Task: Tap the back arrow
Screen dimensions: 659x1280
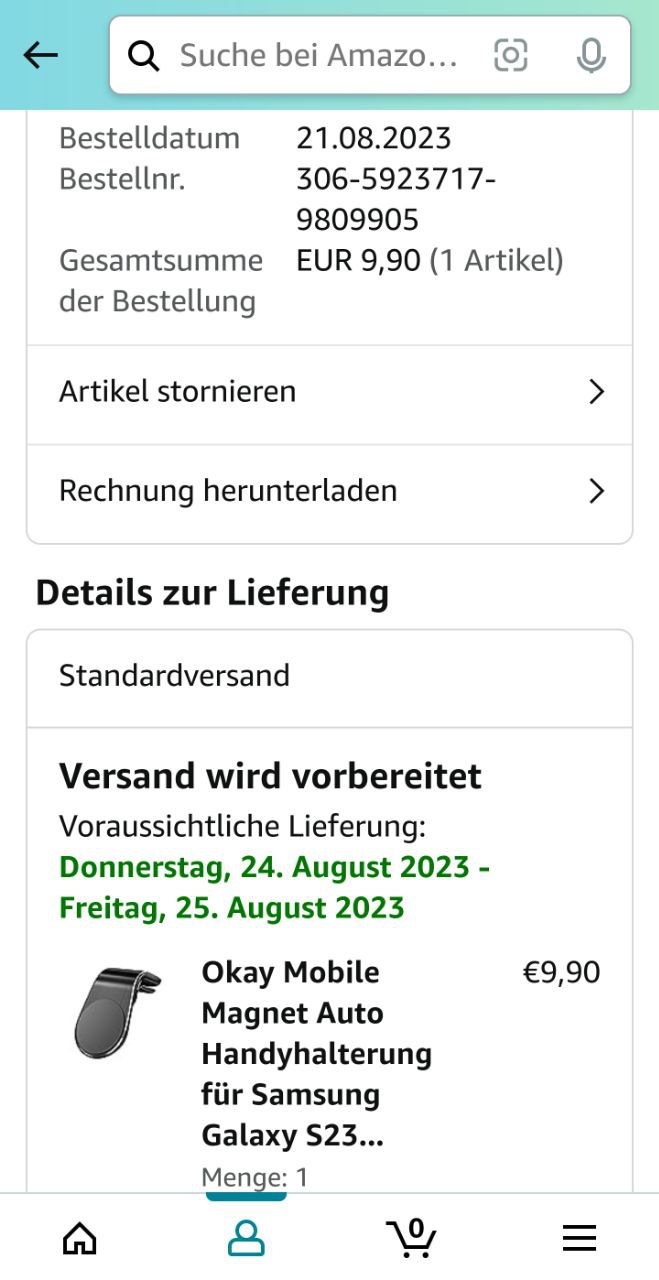Action: [41, 56]
